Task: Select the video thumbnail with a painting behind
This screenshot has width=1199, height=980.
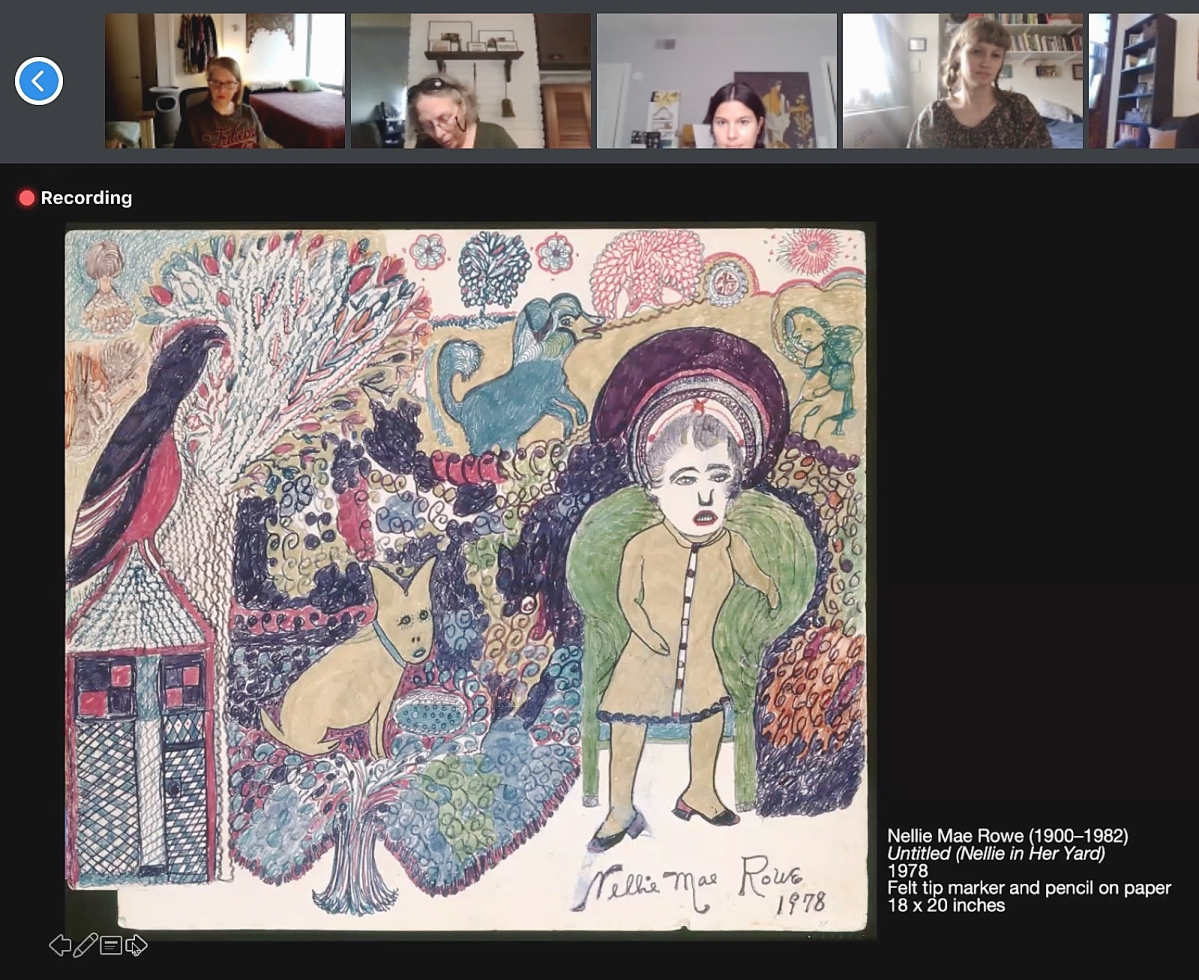Action: 717,80
